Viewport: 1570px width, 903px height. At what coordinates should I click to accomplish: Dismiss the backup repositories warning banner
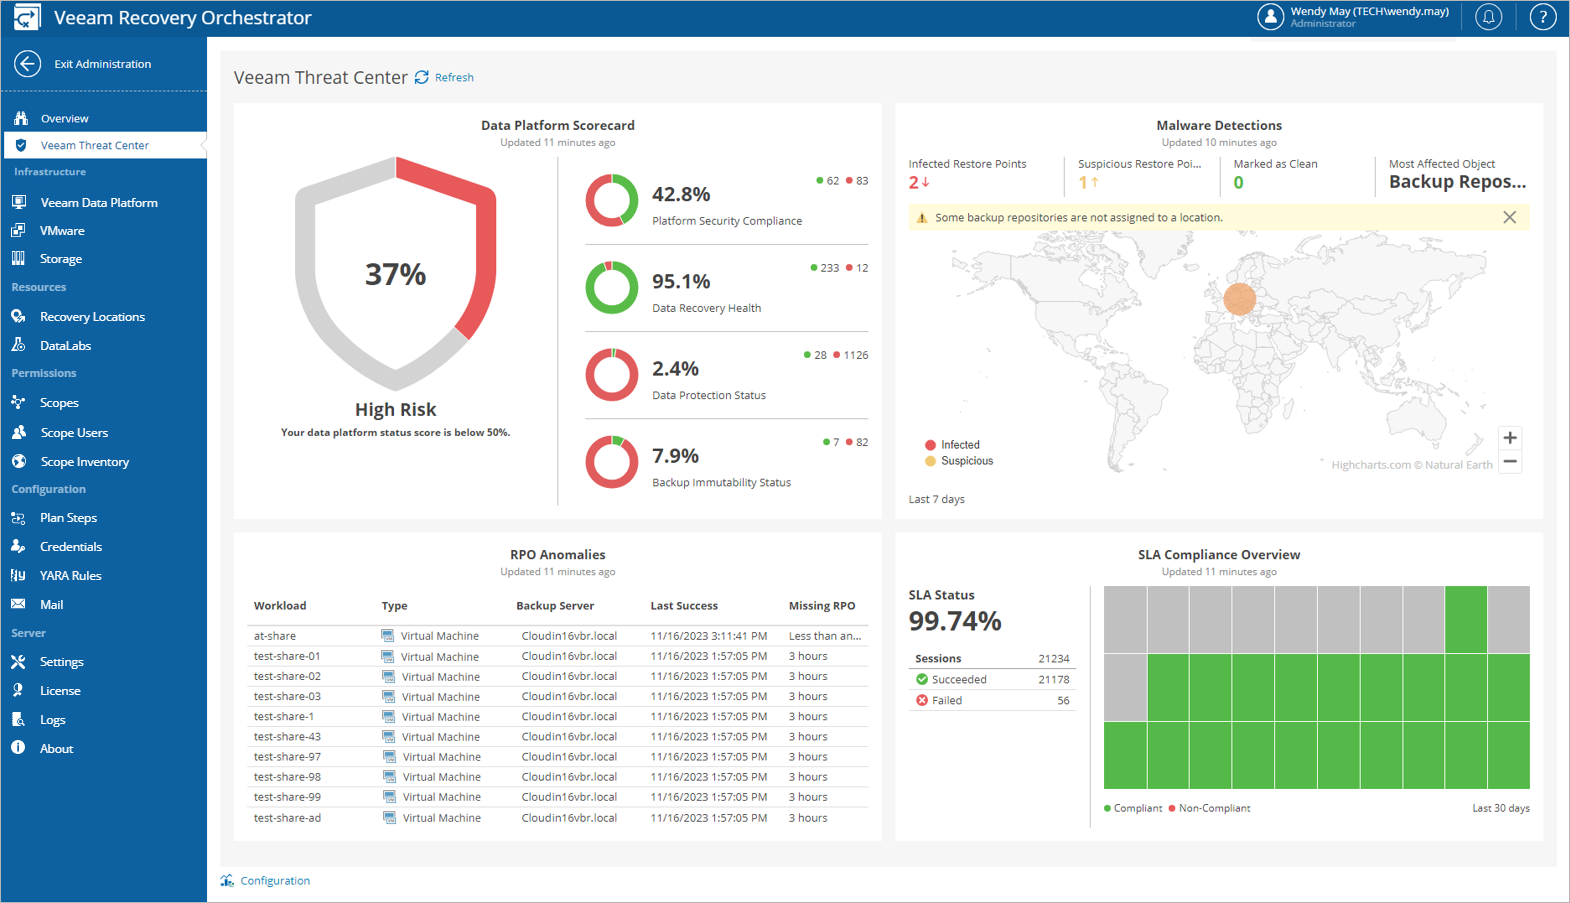pos(1509,218)
